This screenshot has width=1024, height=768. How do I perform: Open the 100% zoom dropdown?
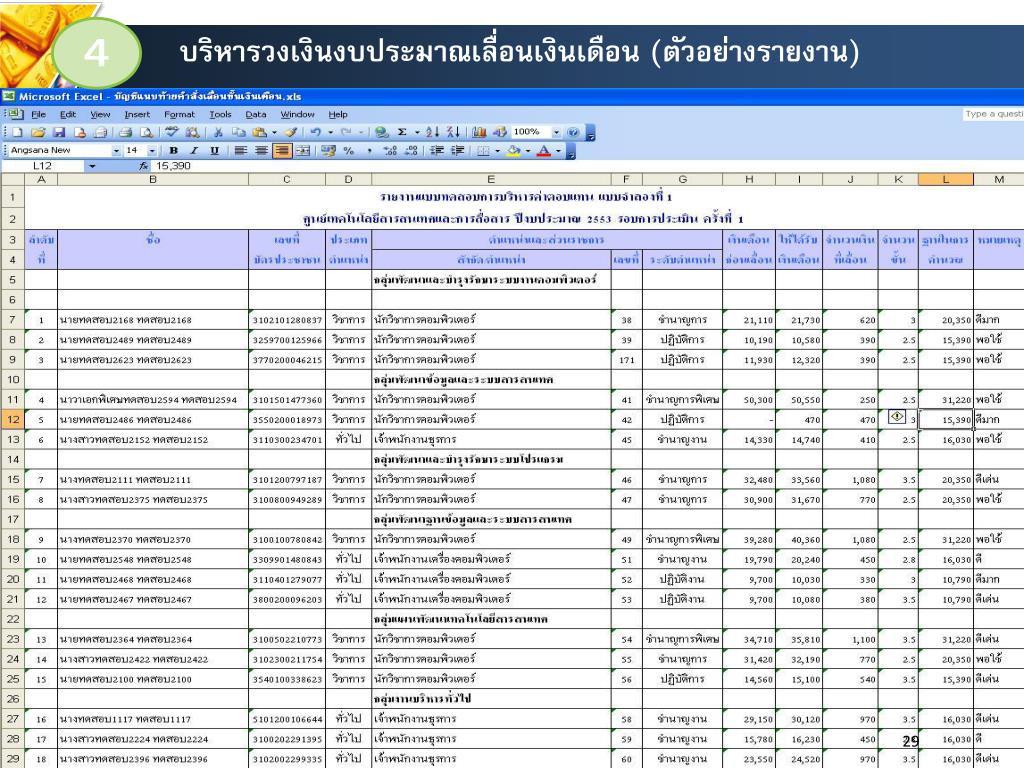(x=556, y=132)
